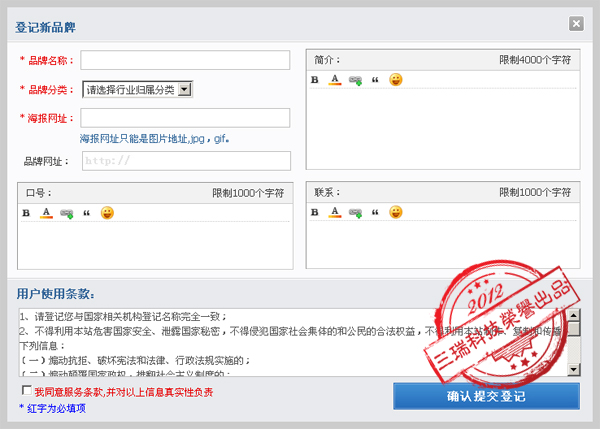Viewport: 600px width, 429px height.
Task: Click inside the 联系 text area
Action: (443, 244)
